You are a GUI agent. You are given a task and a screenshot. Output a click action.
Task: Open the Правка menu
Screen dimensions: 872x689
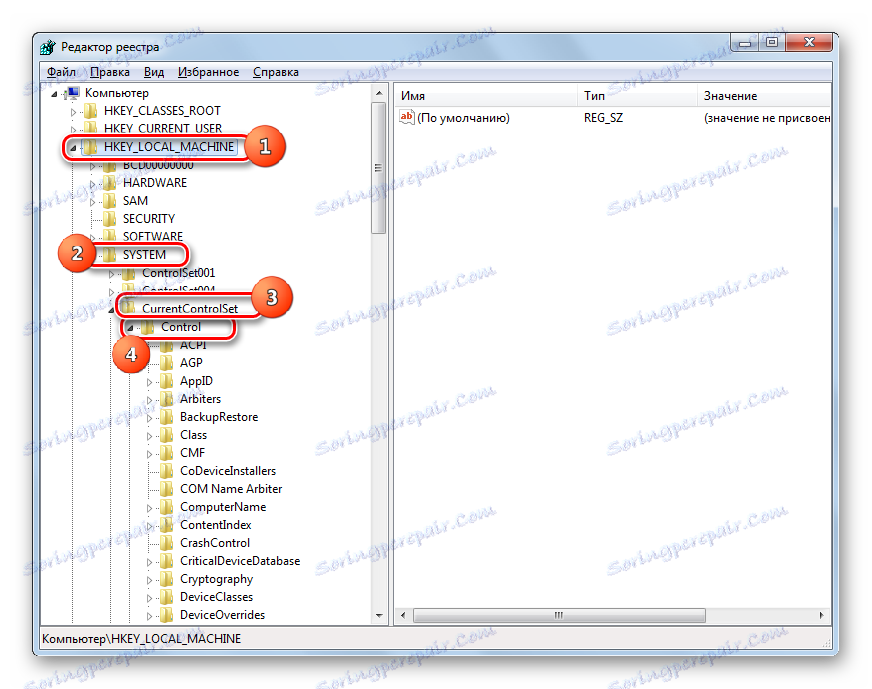point(109,71)
